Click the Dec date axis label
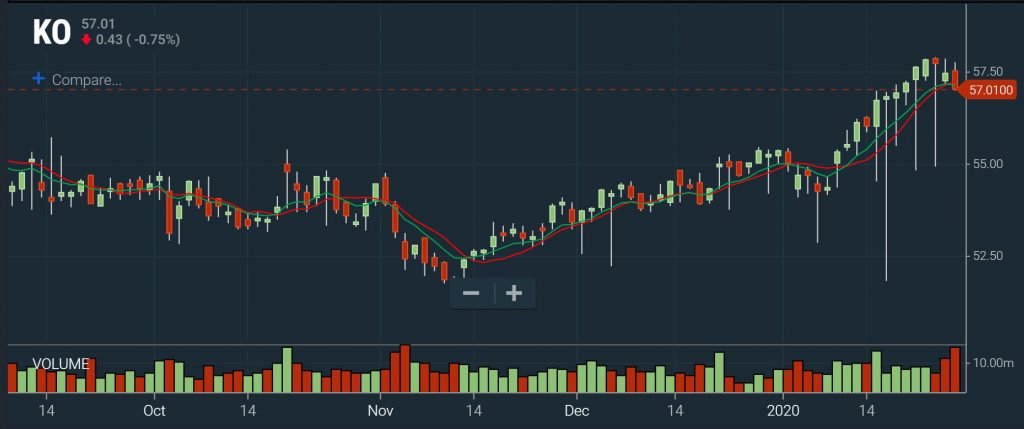Screen dimensions: 1024x429 point(577,411)
